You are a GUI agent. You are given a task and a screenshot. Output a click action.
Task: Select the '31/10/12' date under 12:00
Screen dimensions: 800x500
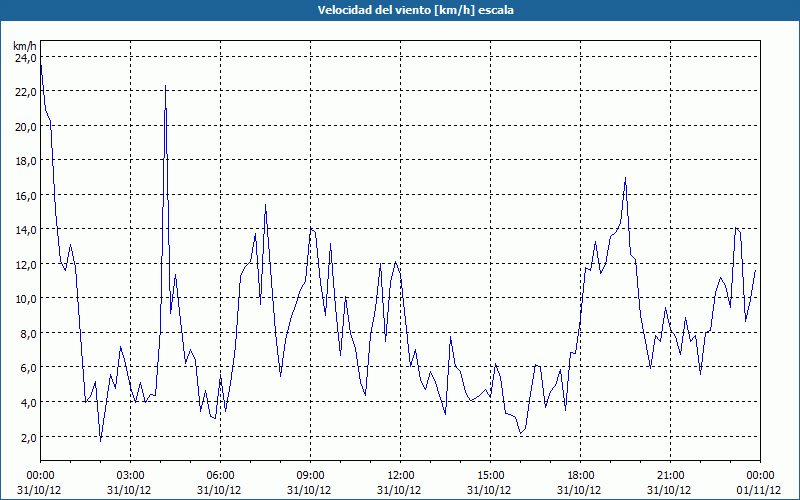(x=401, y=490)
